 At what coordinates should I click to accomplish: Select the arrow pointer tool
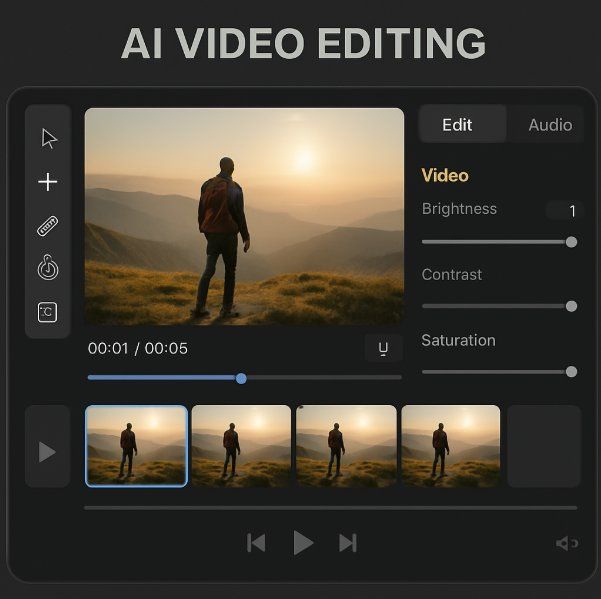[48, 139]
